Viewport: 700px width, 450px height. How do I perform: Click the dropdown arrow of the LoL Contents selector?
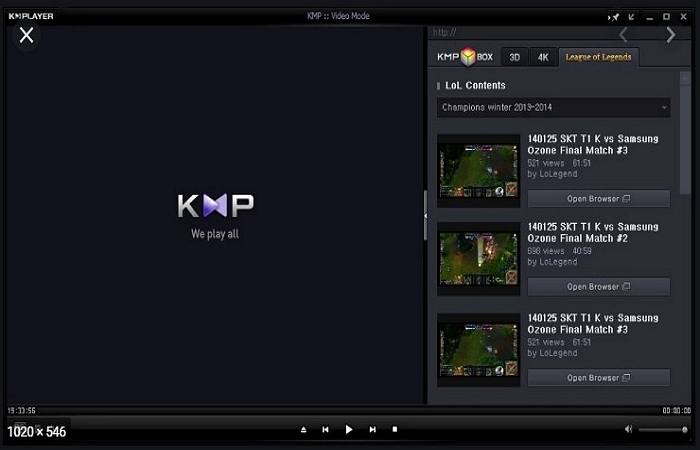(664, 108)
